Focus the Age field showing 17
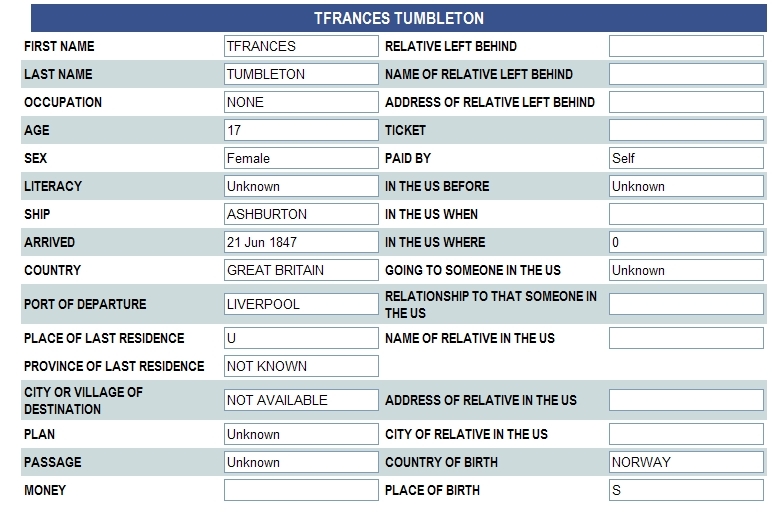Screen dimensions: 777x519 [x=301, y=130]
